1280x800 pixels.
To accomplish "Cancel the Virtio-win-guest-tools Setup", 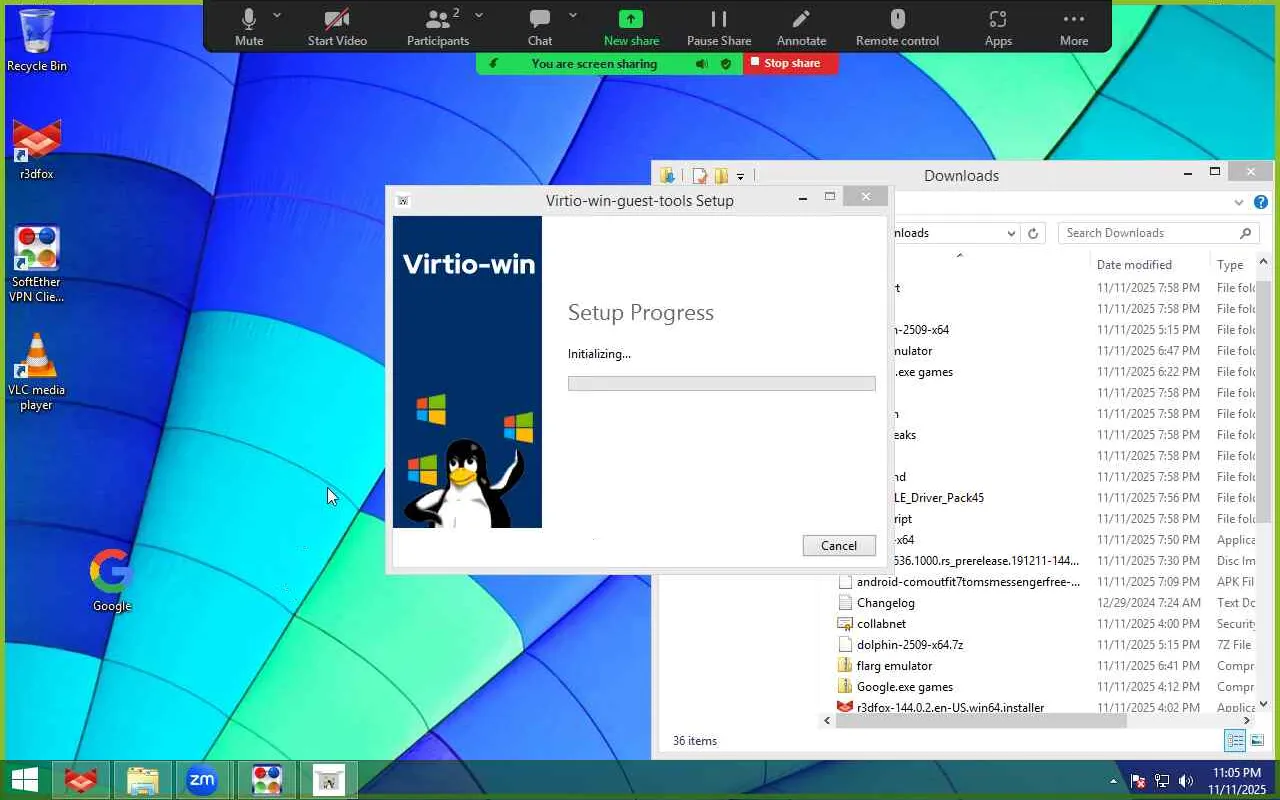I will tap(839, 545).
